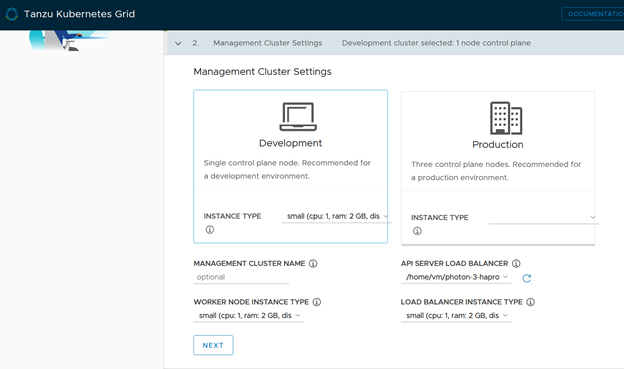Open Development instance type dropdown

(336, 216)
